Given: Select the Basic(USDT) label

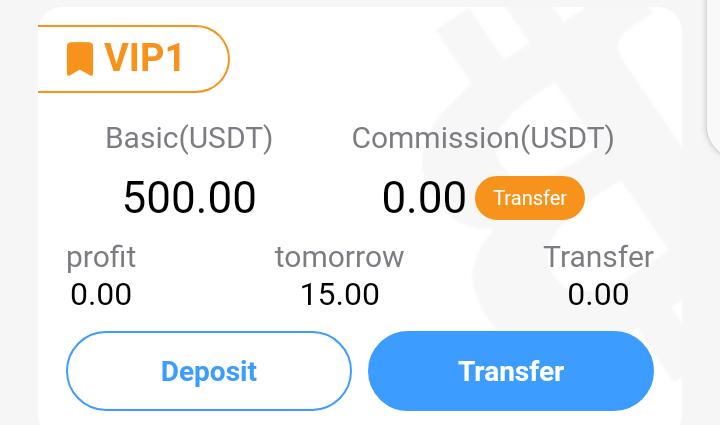Looking at the screenshot, I should pos(189,138).
